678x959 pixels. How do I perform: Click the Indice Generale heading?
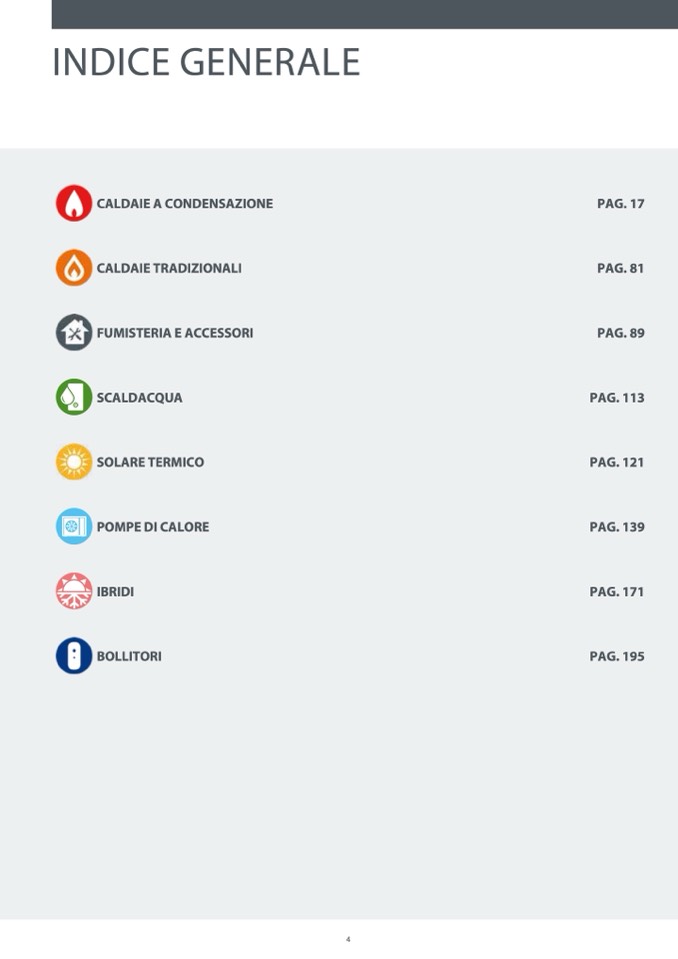click(205, 62)
